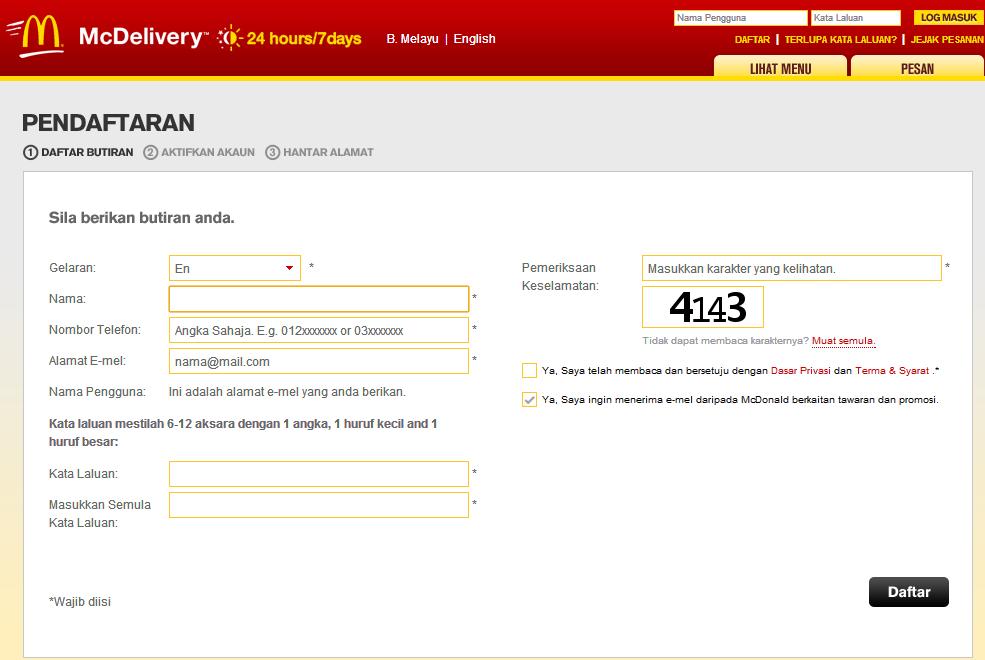Click the text 'Sila berikan butiran anda.'
The image size is (985, 660).
141,218
